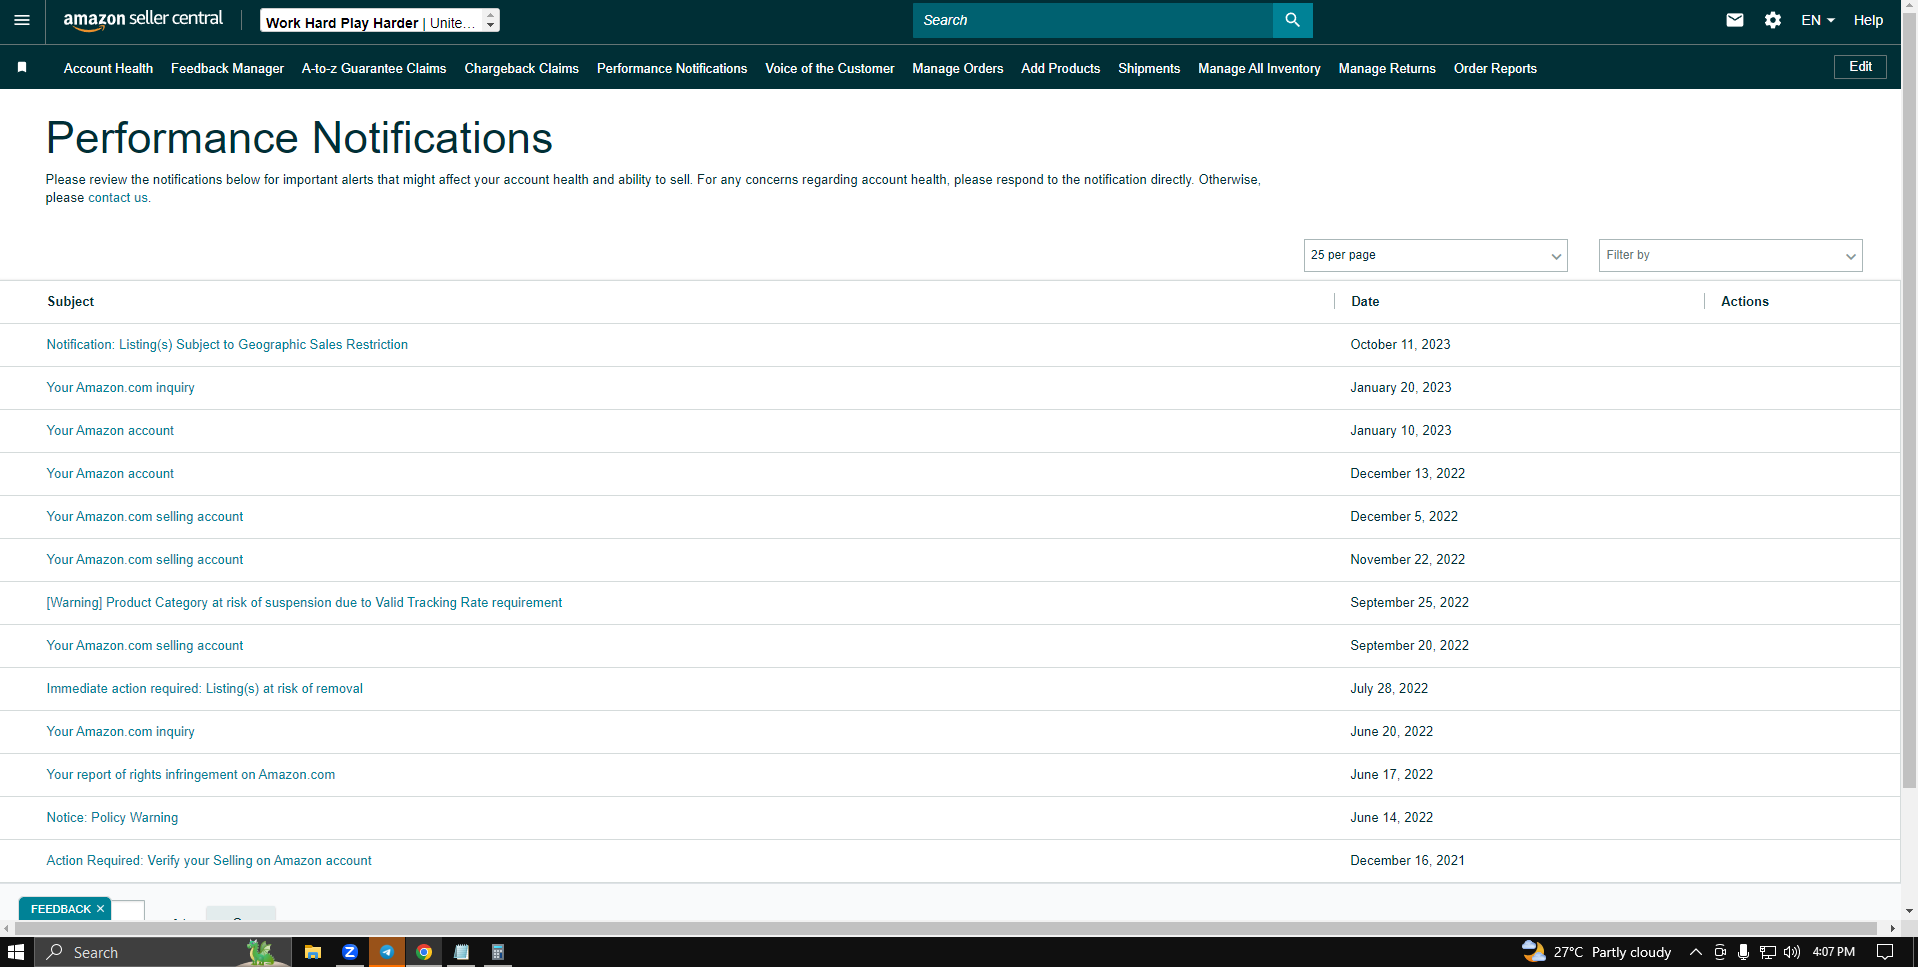1918x967 pixels.
Task: Go to A-to-z Guarantee Claims
Action: 374,68
